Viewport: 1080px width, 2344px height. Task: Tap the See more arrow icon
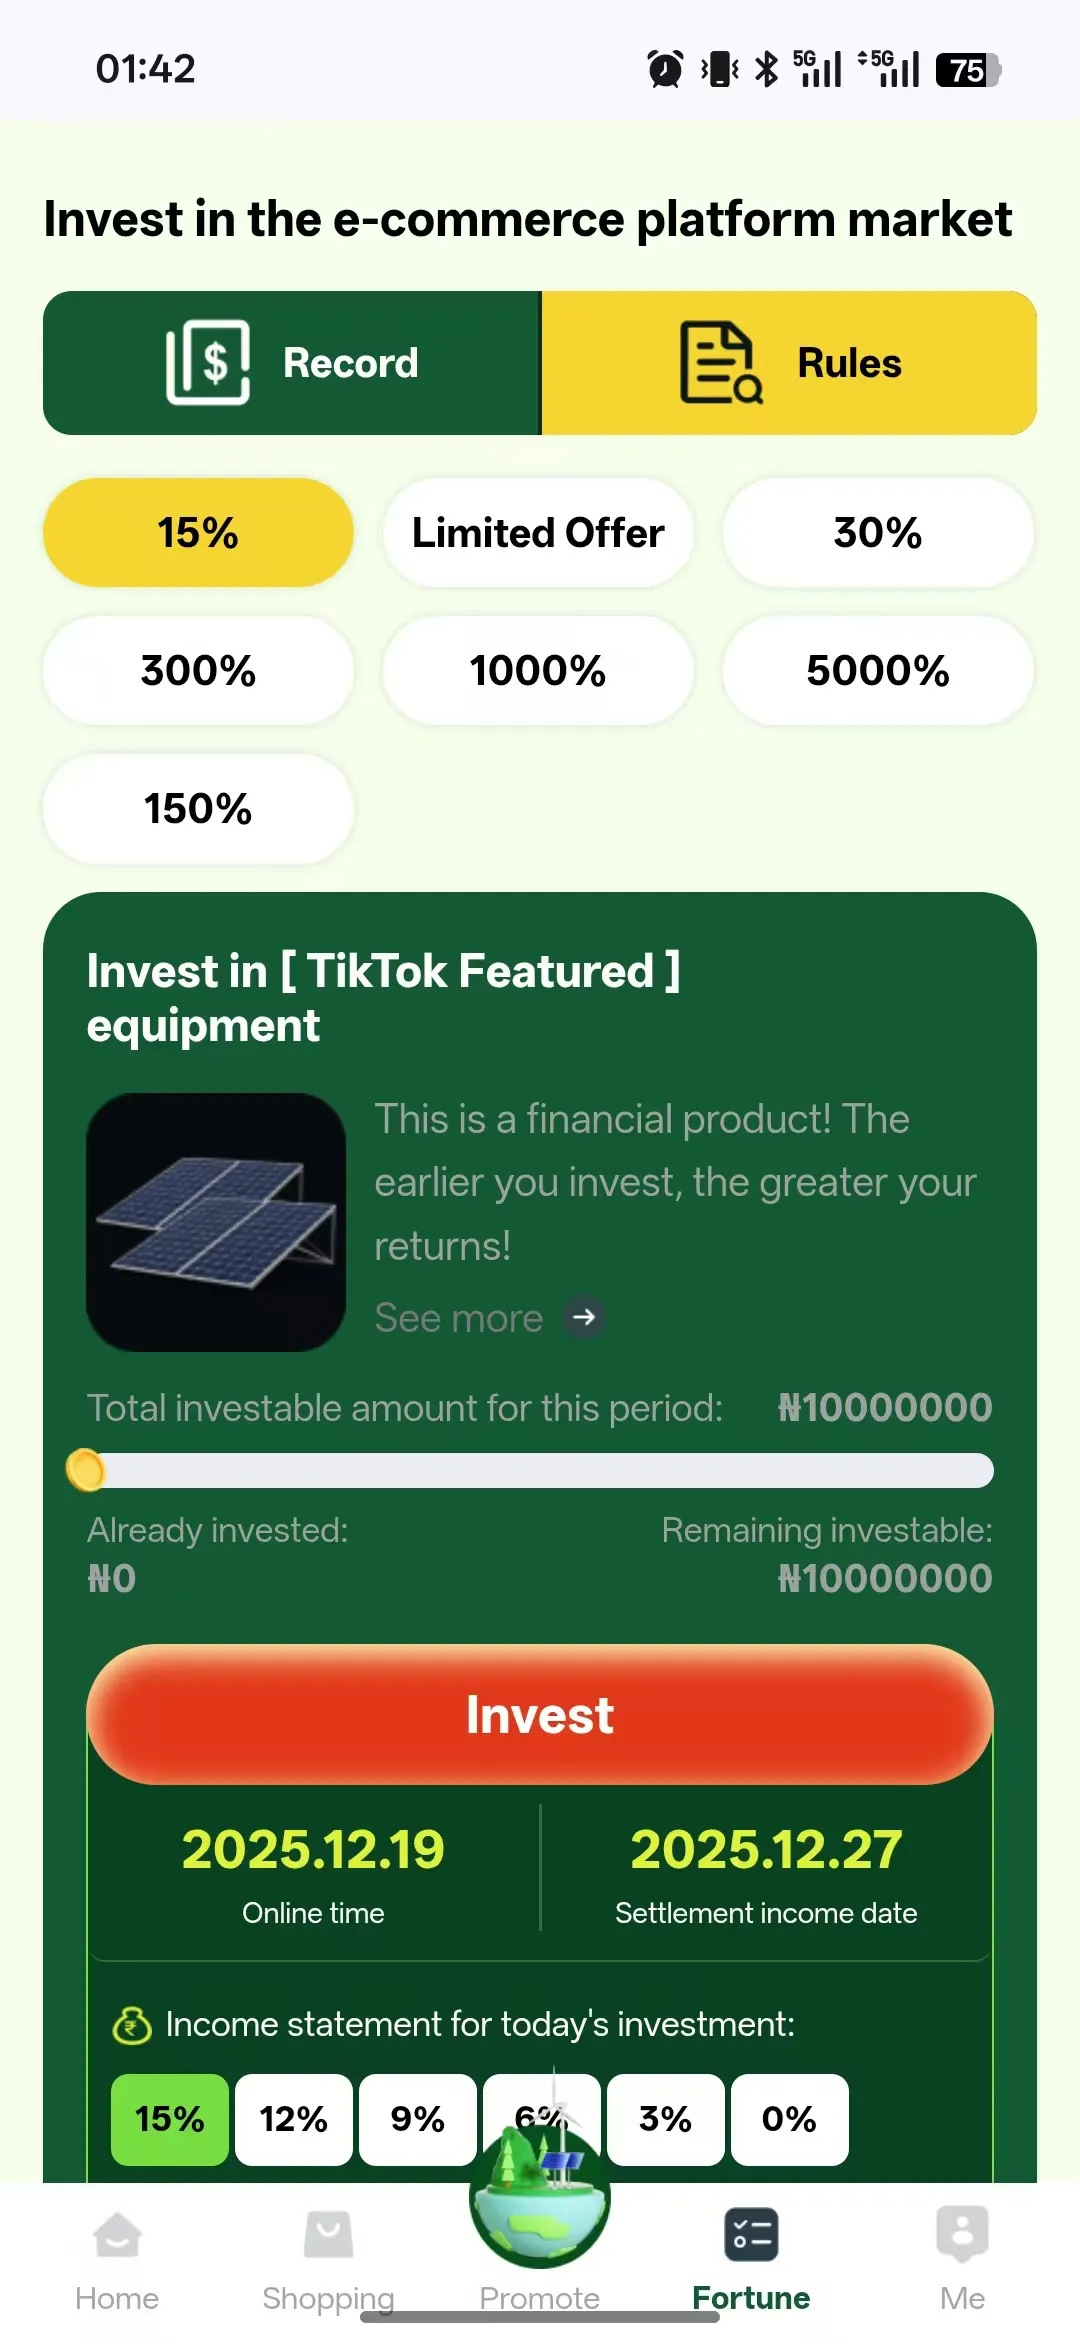click(584, 1317)
